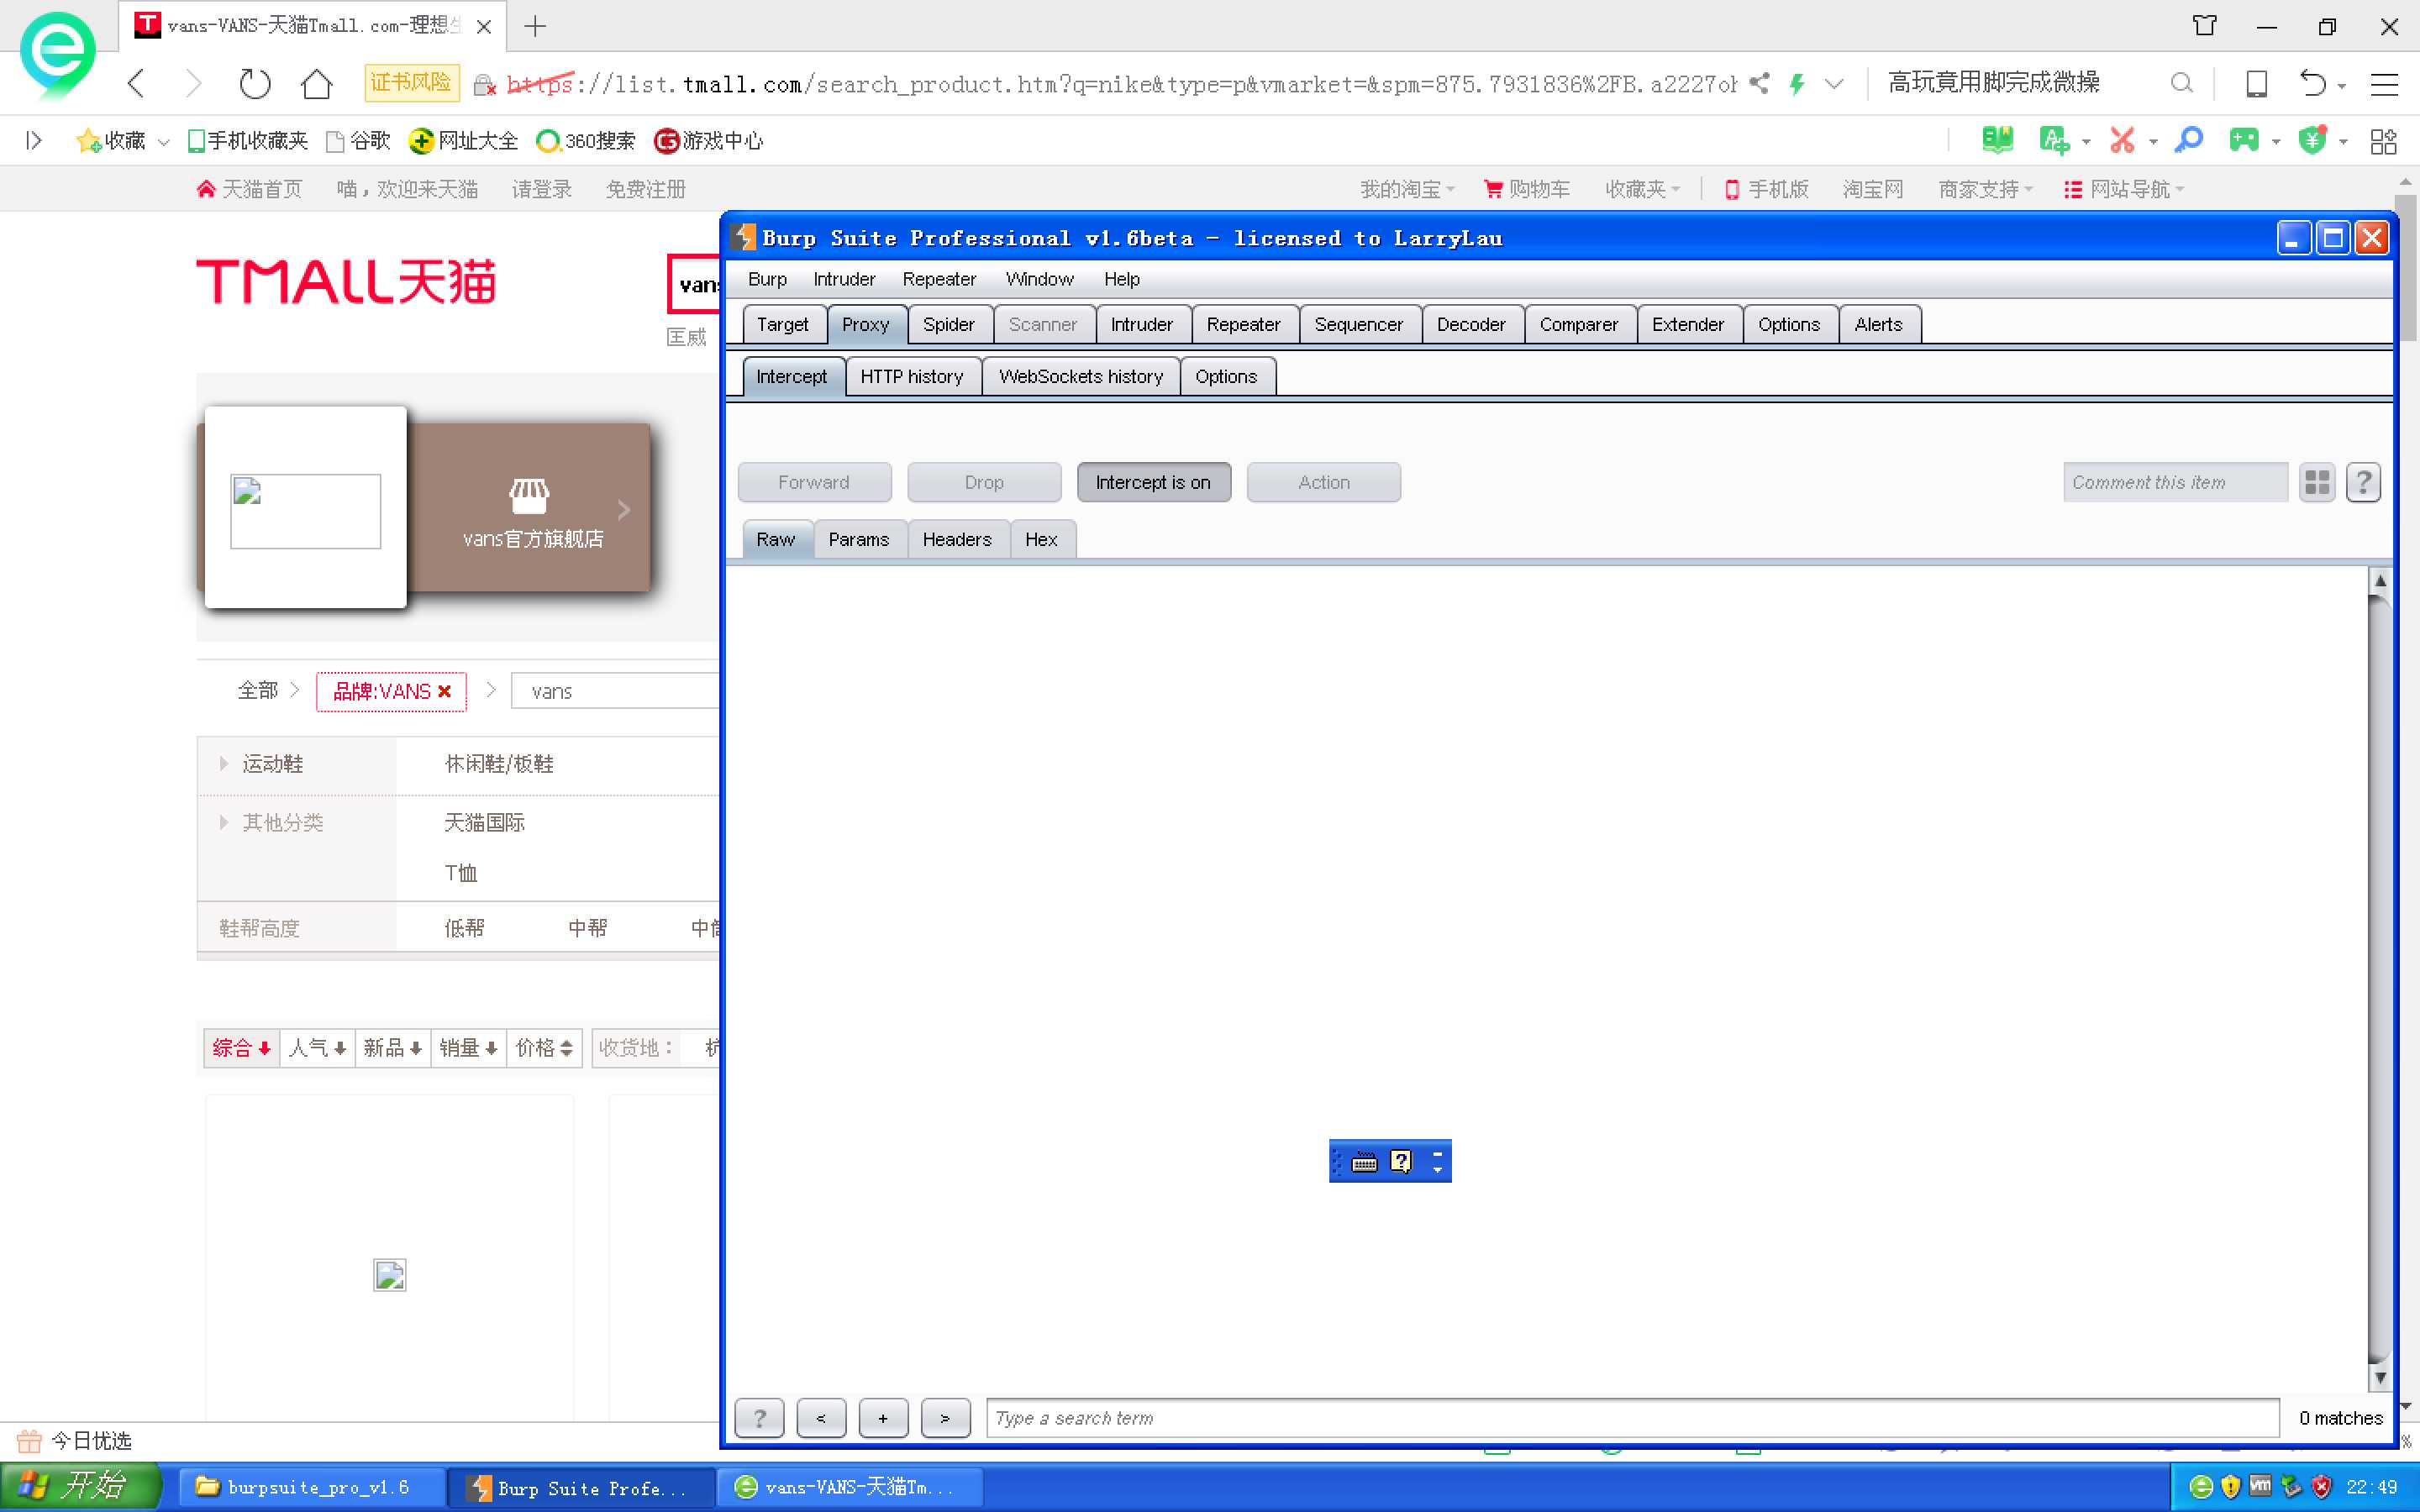Click the blue magnifier extension icon

click(x=2188, y=140)
